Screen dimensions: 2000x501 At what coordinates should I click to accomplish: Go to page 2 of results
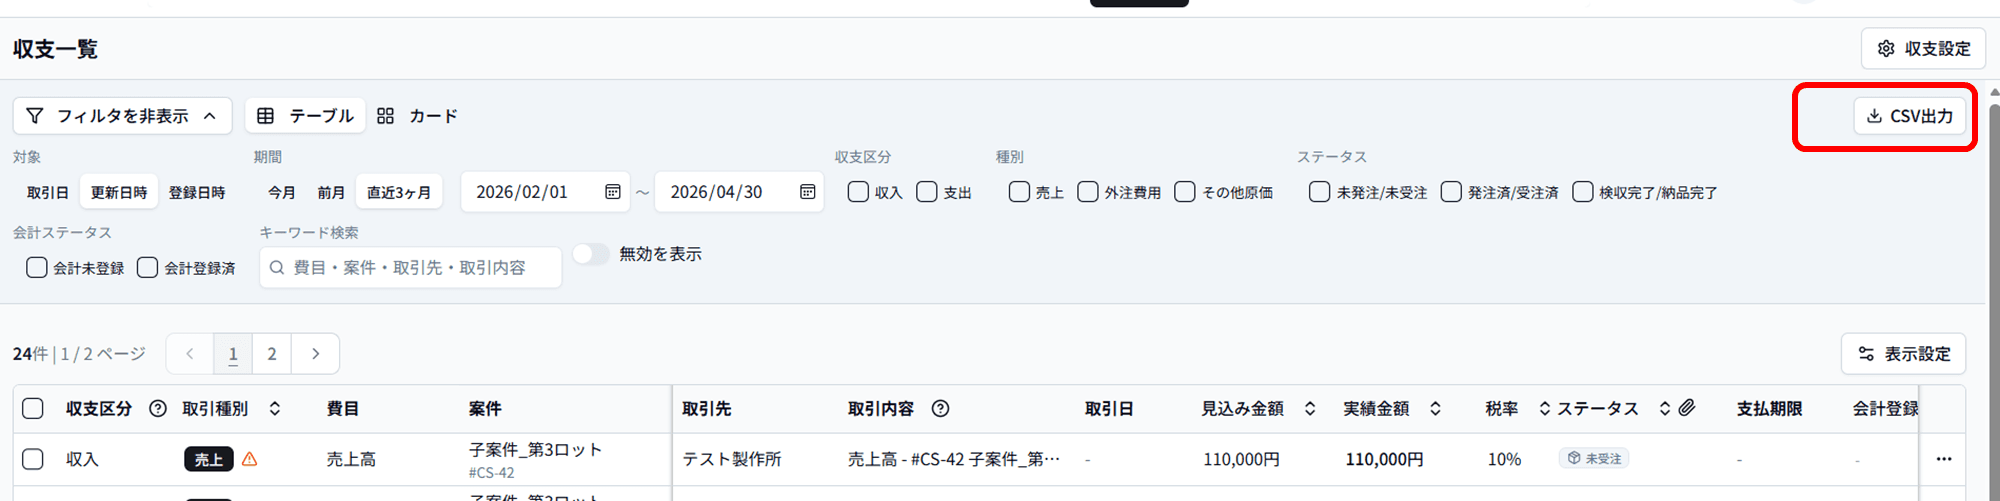pyautogui.click(x=272, y=354)
